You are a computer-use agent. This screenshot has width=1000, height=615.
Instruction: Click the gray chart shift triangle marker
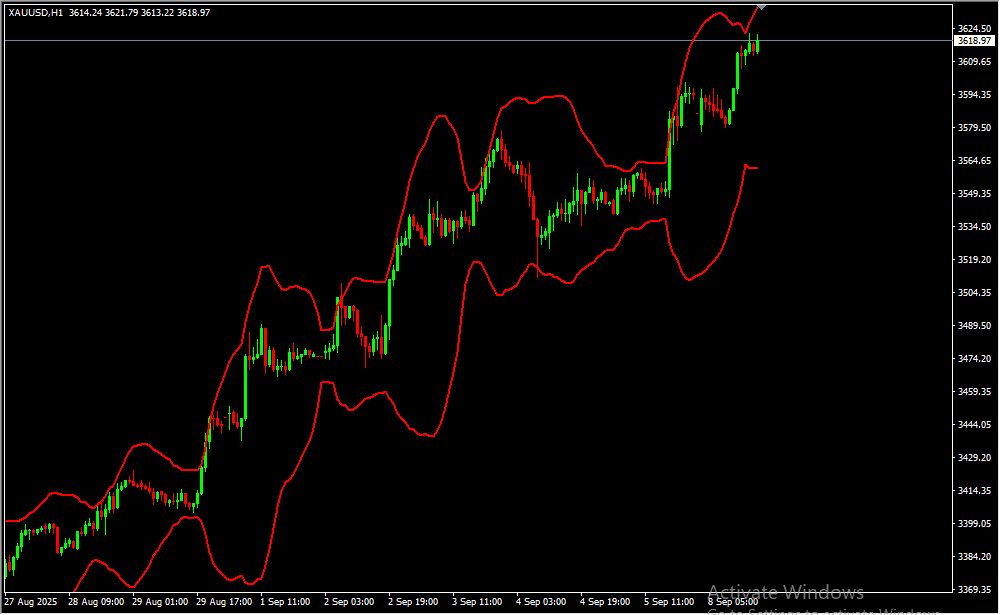point(761,6)
